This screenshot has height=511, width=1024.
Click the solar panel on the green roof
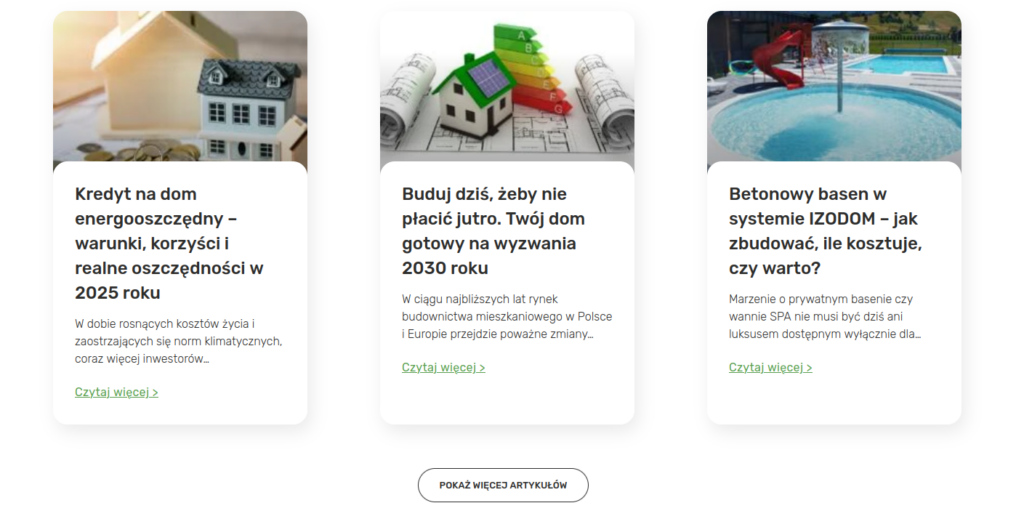point(488,78)
